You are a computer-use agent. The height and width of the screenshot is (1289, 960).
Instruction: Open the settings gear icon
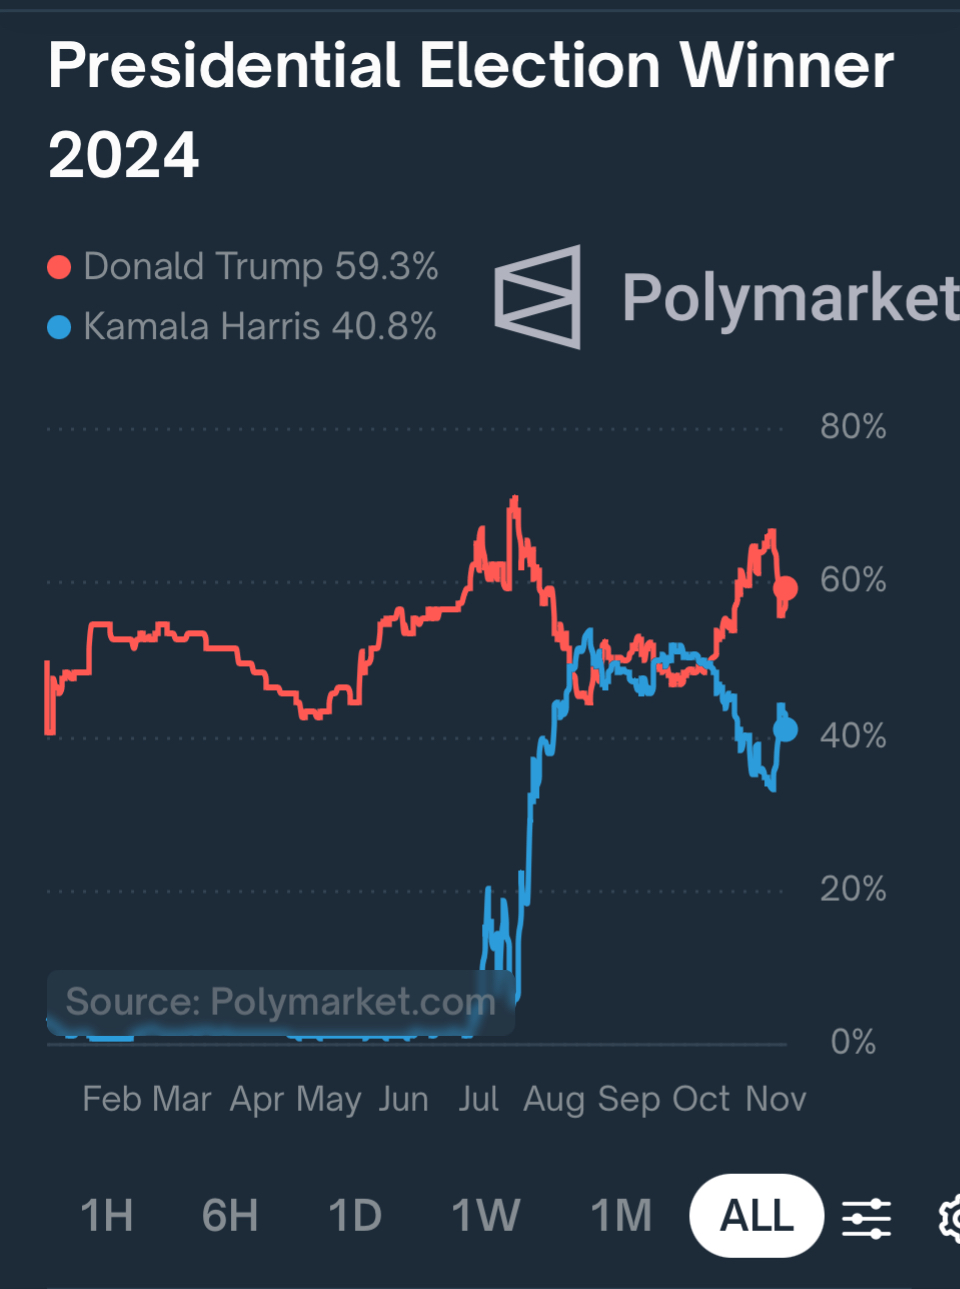(950, 1217)
